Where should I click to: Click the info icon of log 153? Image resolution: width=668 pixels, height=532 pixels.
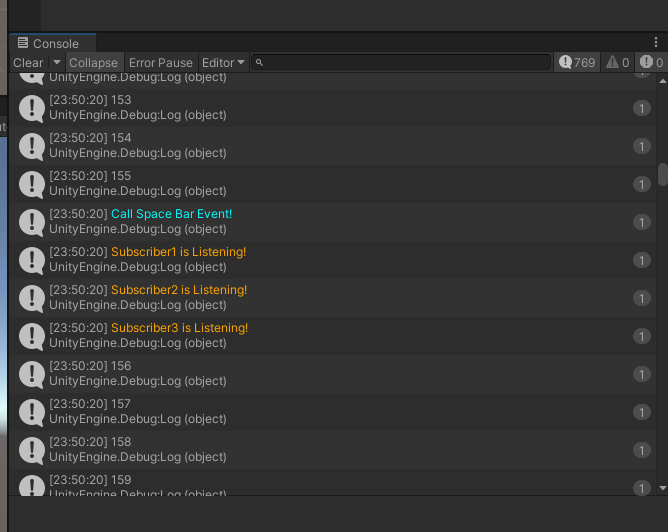[32, 108]
